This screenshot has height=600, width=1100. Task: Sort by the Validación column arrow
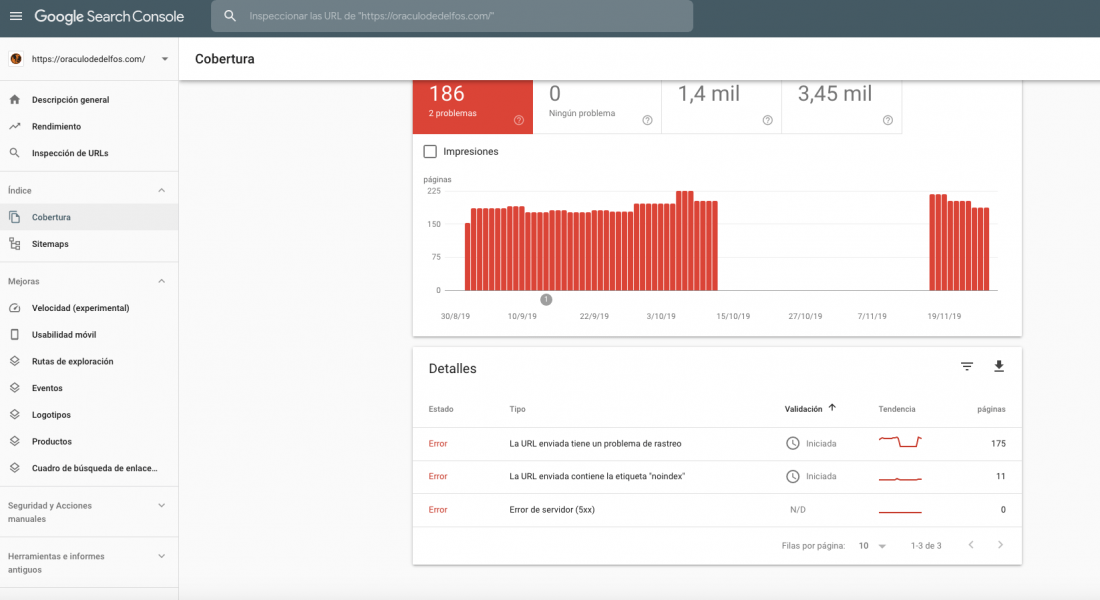[832, 408]
